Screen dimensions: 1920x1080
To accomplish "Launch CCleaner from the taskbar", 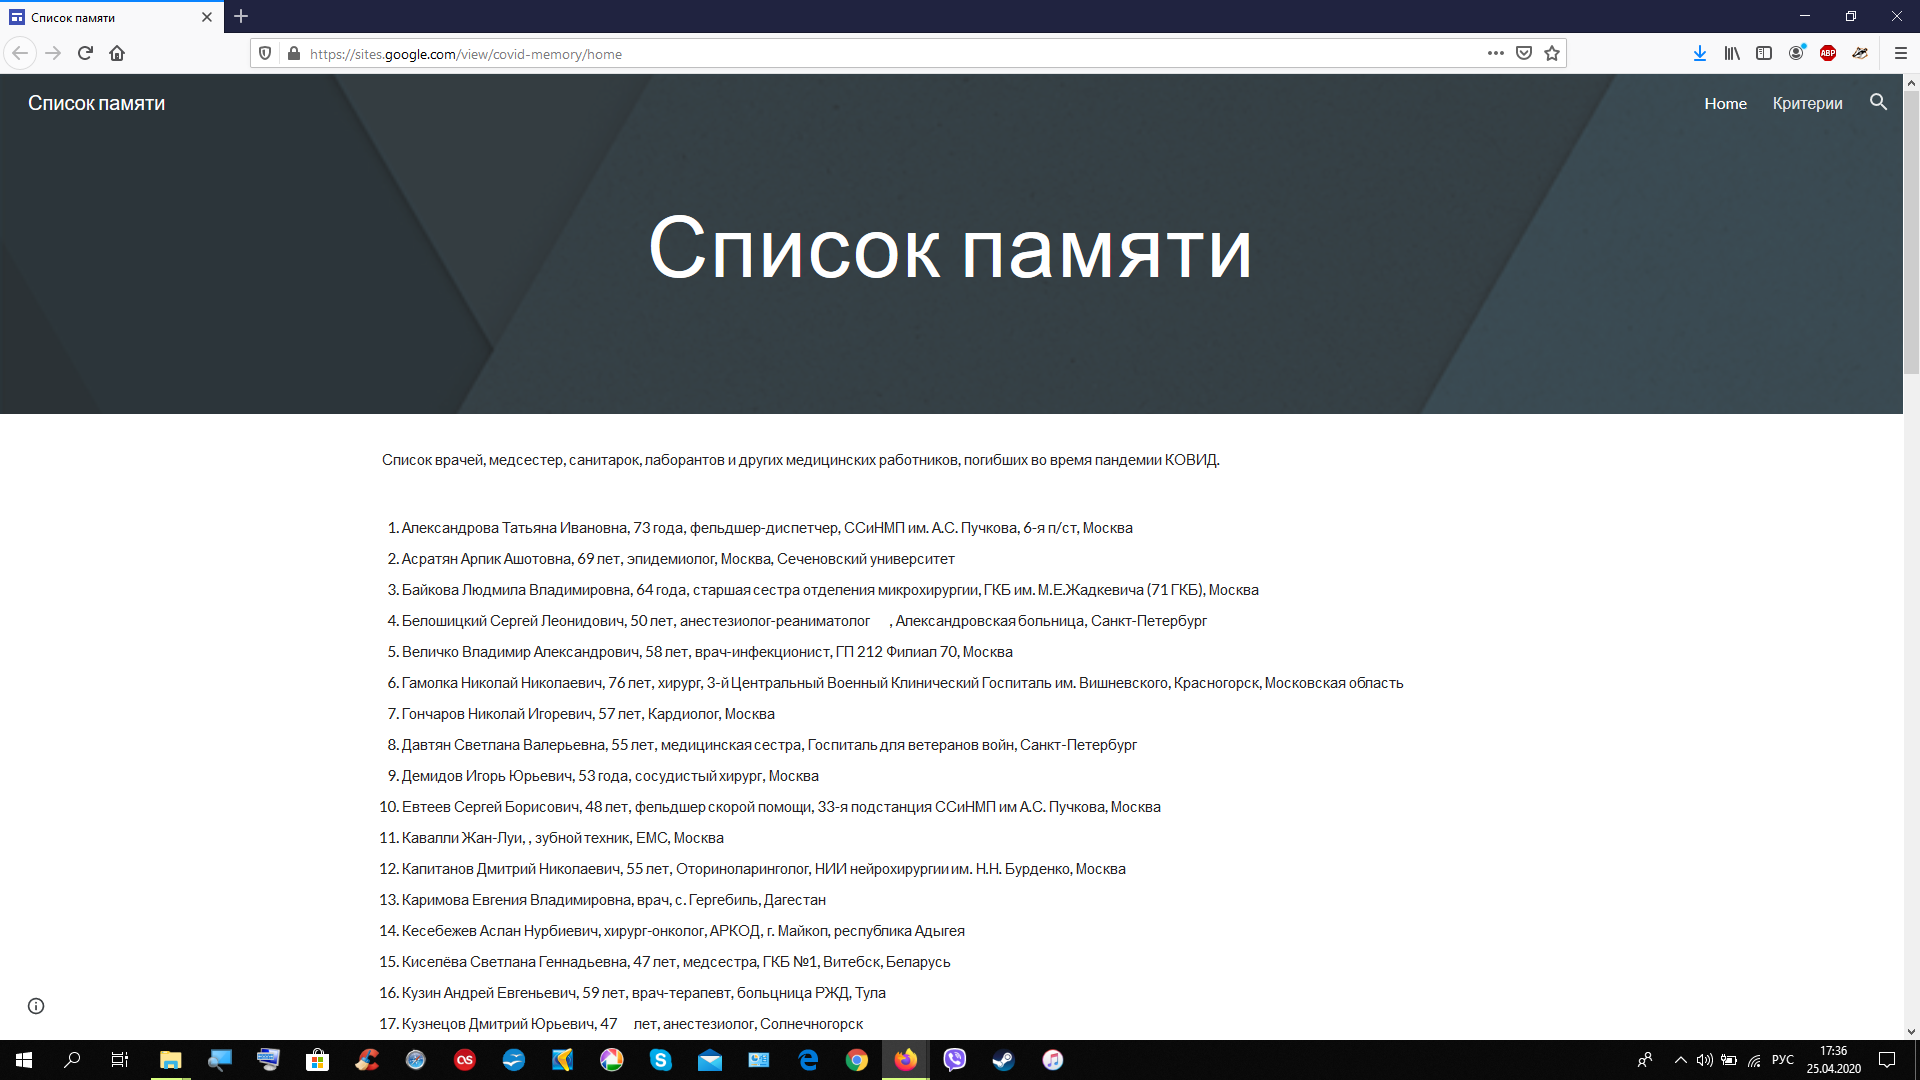I will (x=366, y=1060).
